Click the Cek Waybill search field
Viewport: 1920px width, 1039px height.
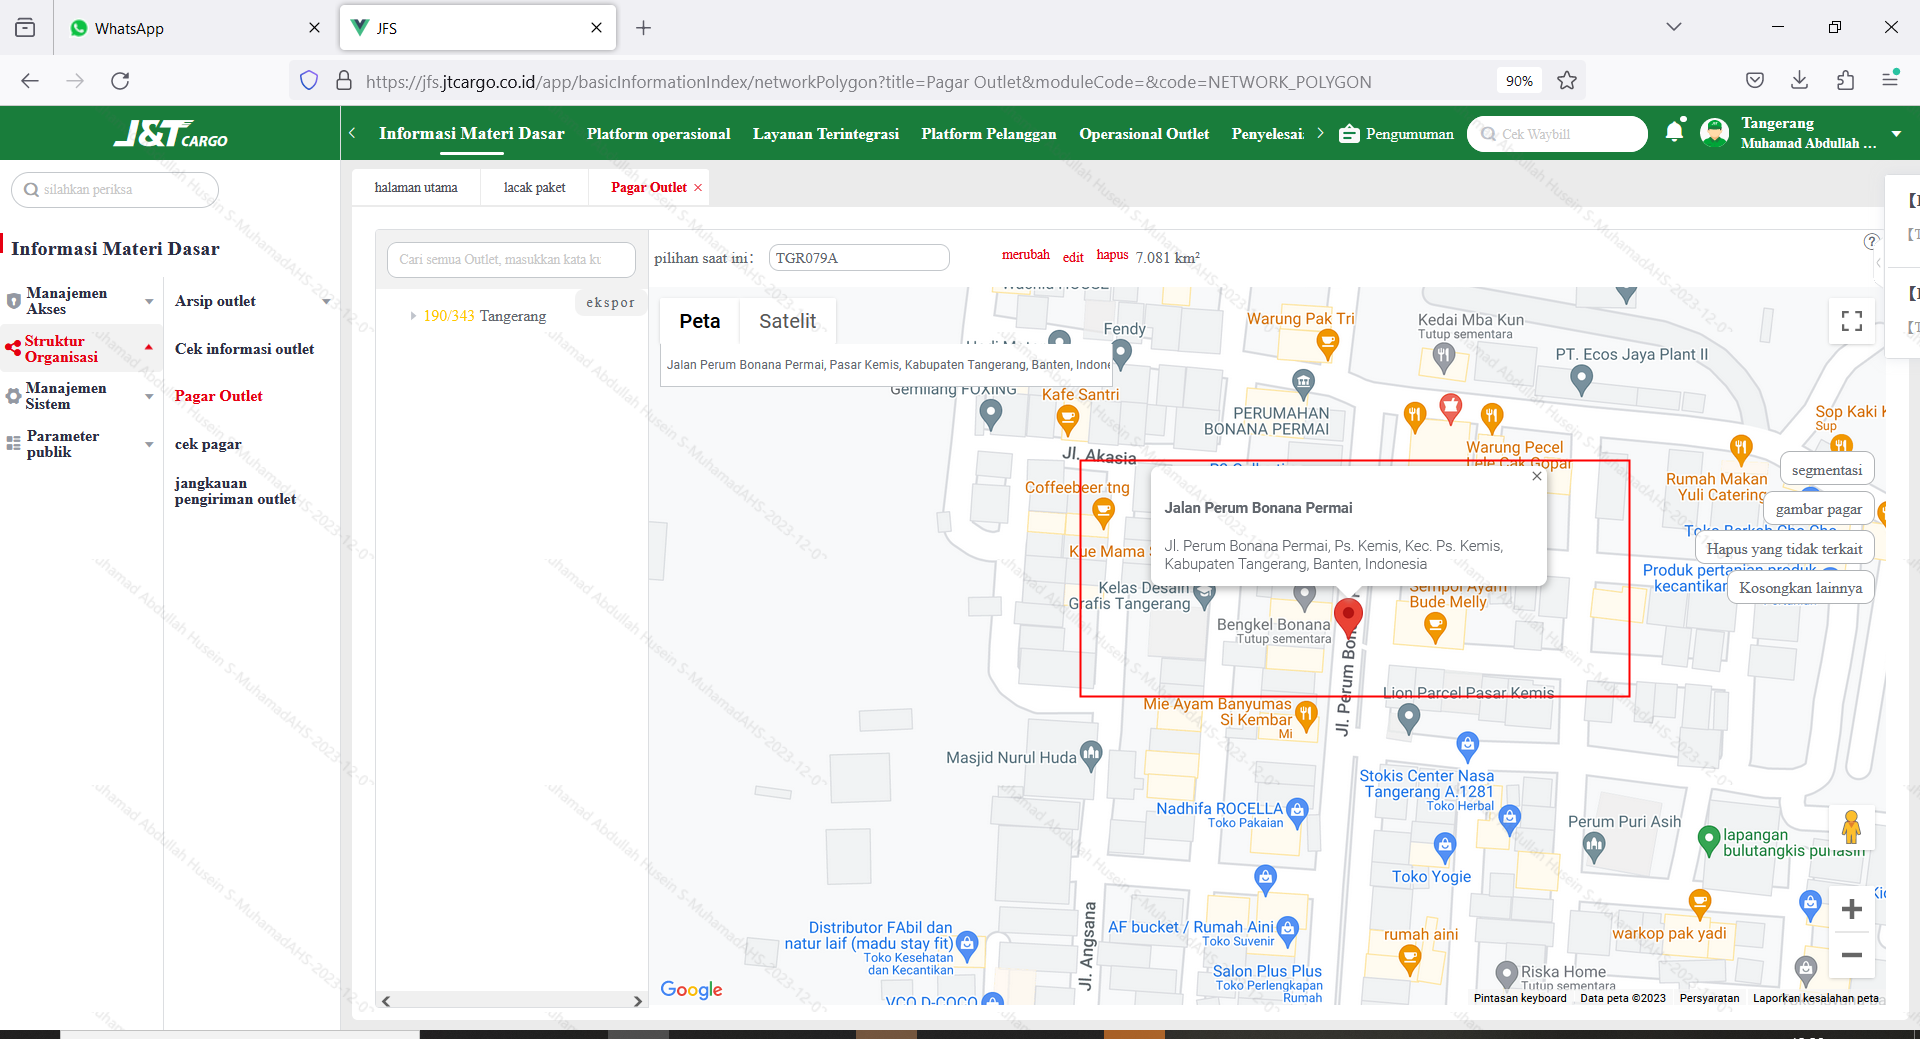[1557, 134]
